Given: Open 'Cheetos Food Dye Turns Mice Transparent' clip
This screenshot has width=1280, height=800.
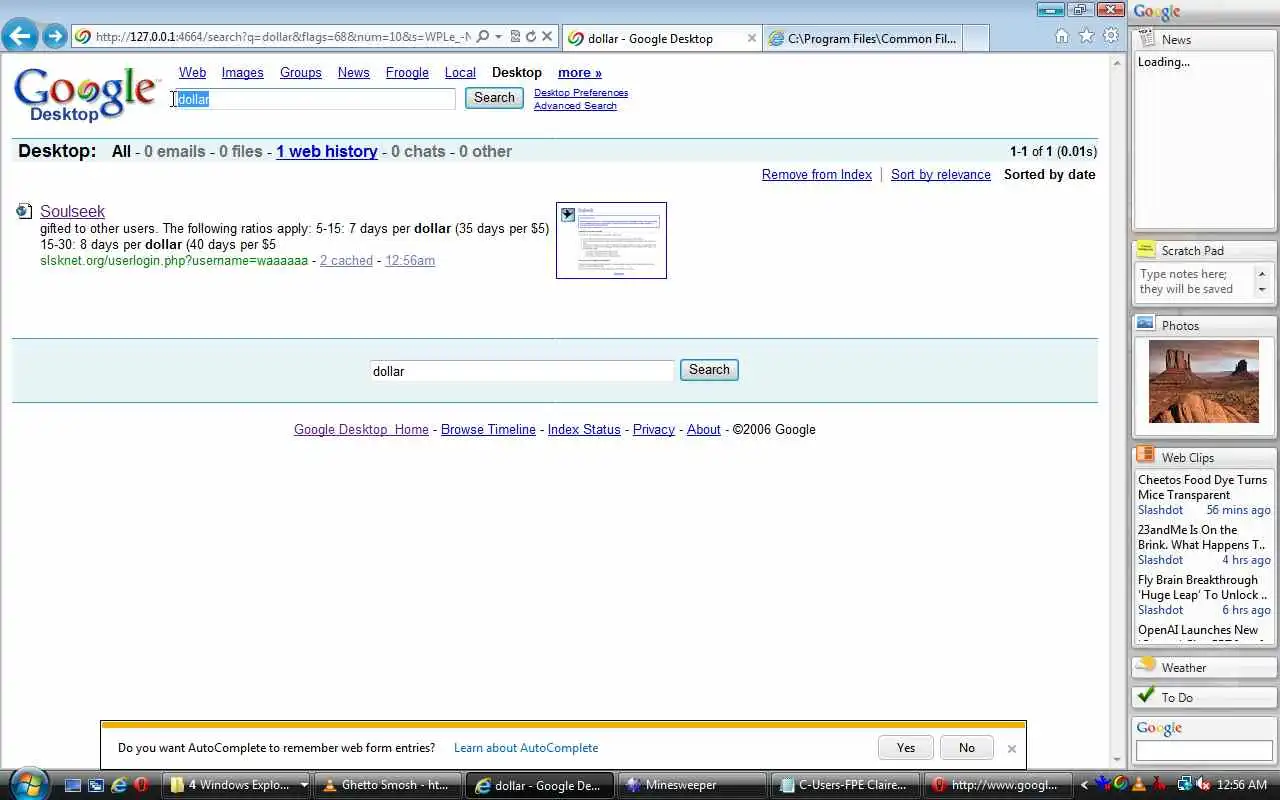Looking at the screenshot, I should 1203,487.
